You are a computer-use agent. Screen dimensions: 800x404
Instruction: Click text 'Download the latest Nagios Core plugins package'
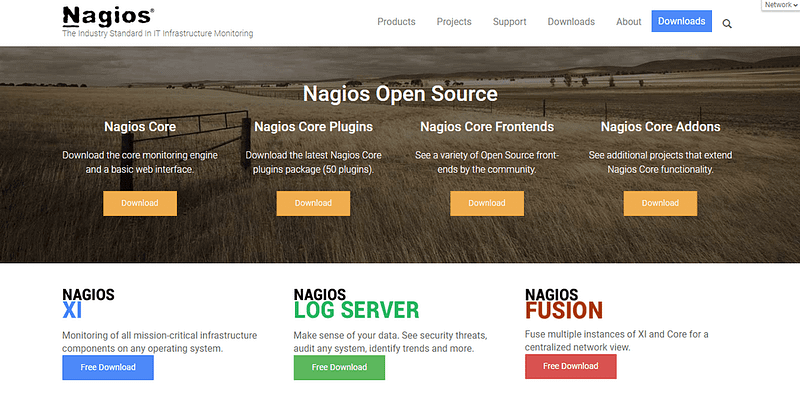pyautogui.click(x=313, y=162)
